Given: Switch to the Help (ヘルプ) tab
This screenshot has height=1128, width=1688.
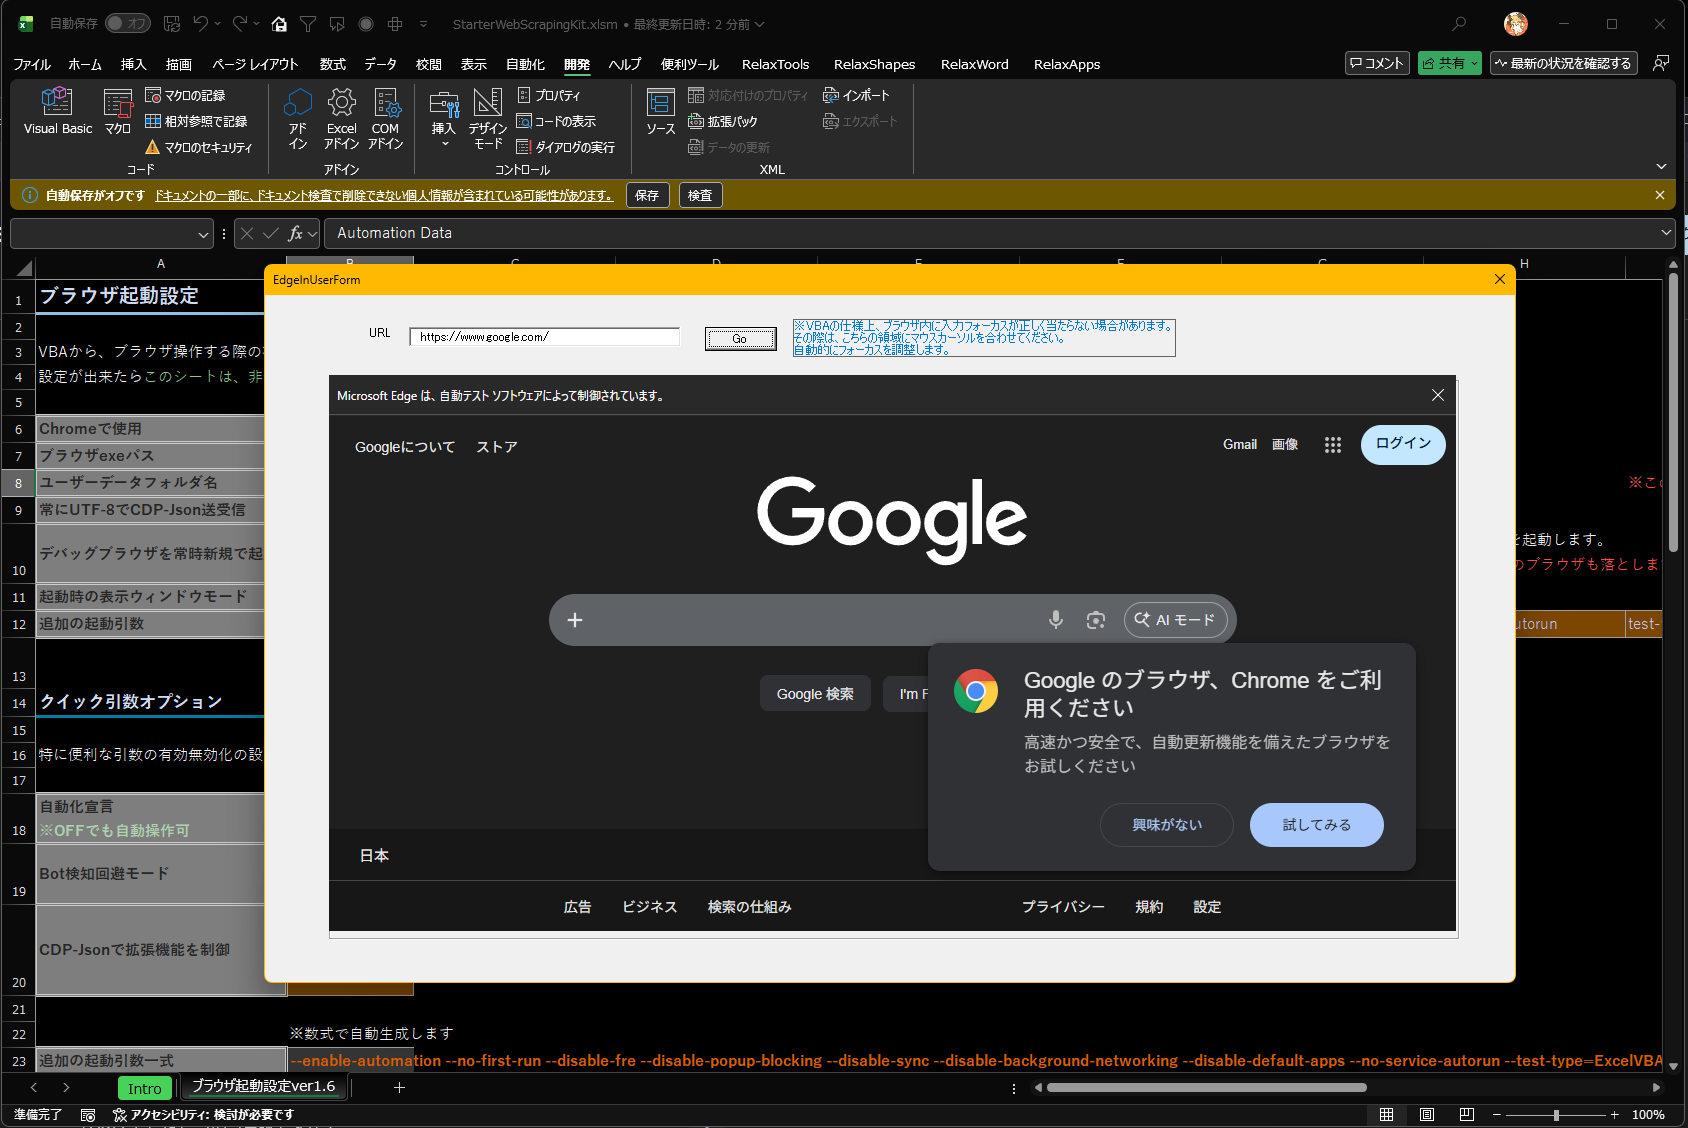Looking at the screenshot, I should point(624,64).
